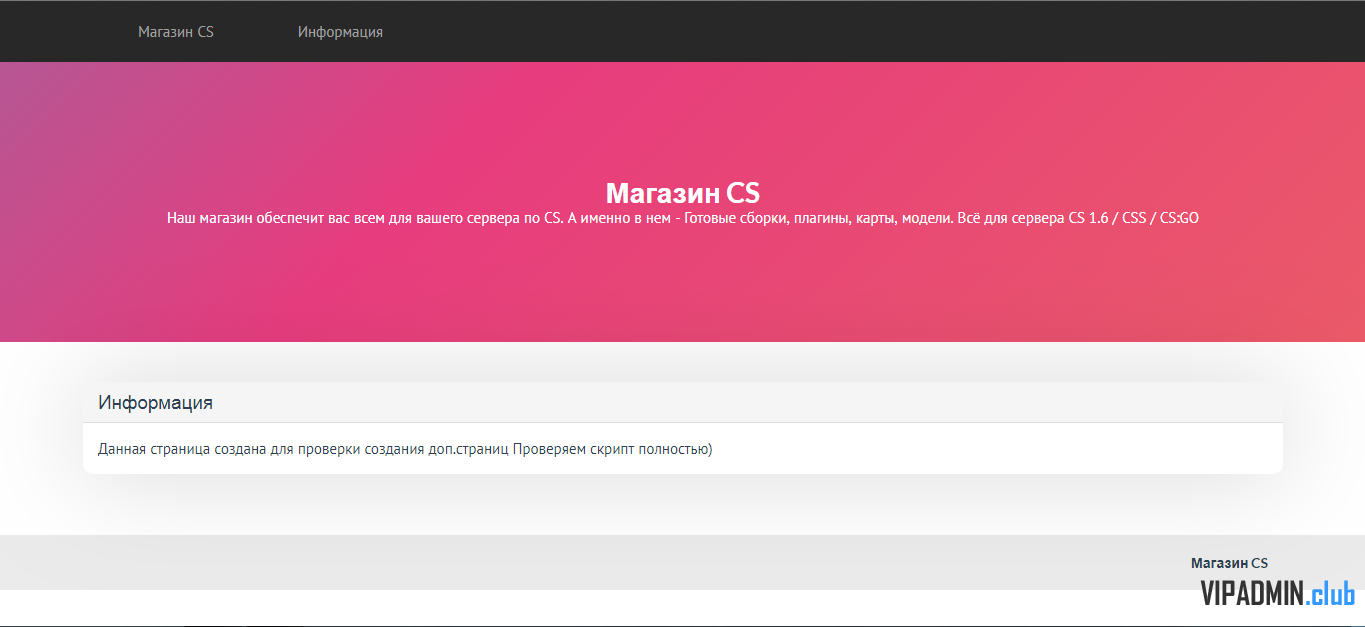The height and width of the screenshot is (627, 1365).
Task: Follow the Магазин CS footer link
Action: (1229, 563)
